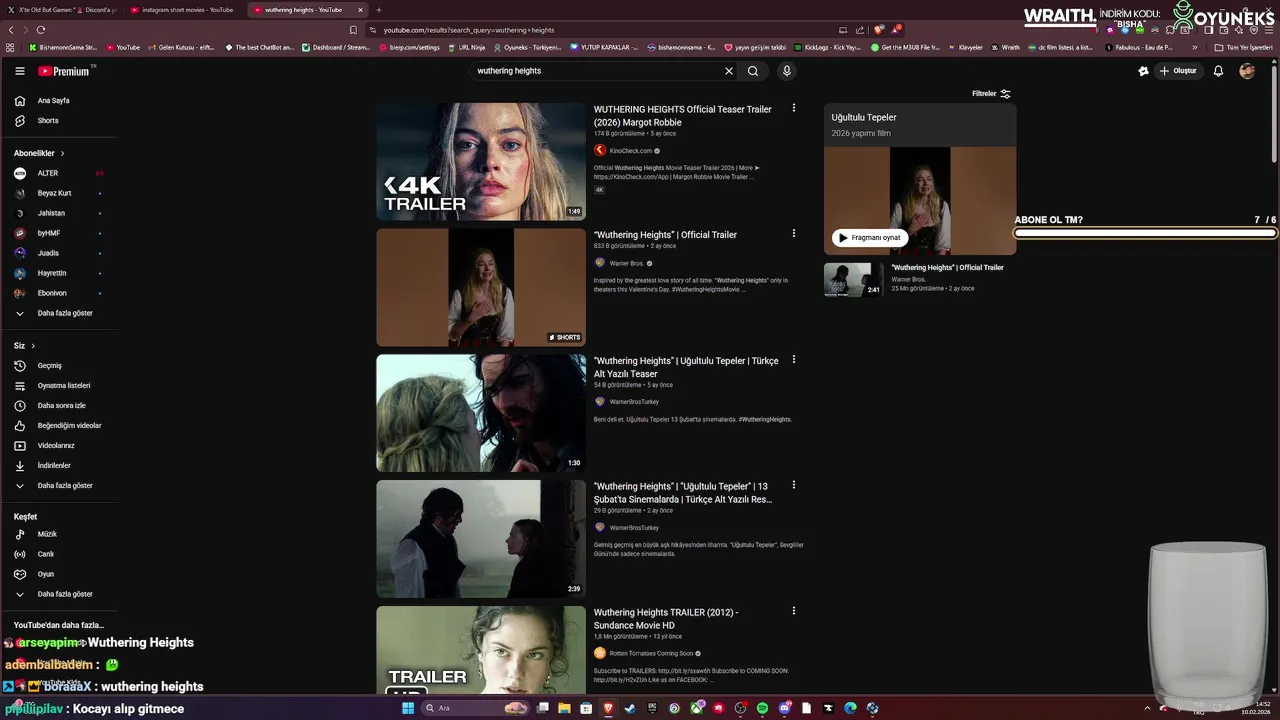Open the 2:41 Official Trailer in the movie card
This screenshot has width=1280, height=720.
point(920,279)
